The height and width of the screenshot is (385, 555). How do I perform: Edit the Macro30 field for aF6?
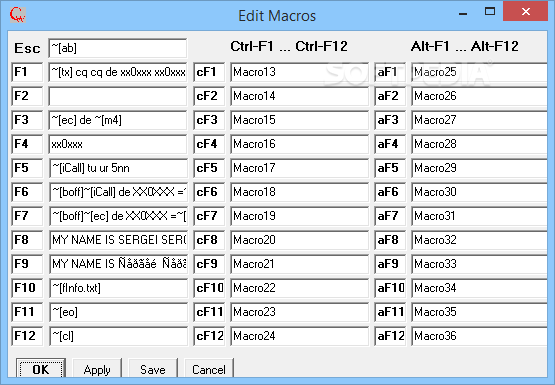point(479,192)
